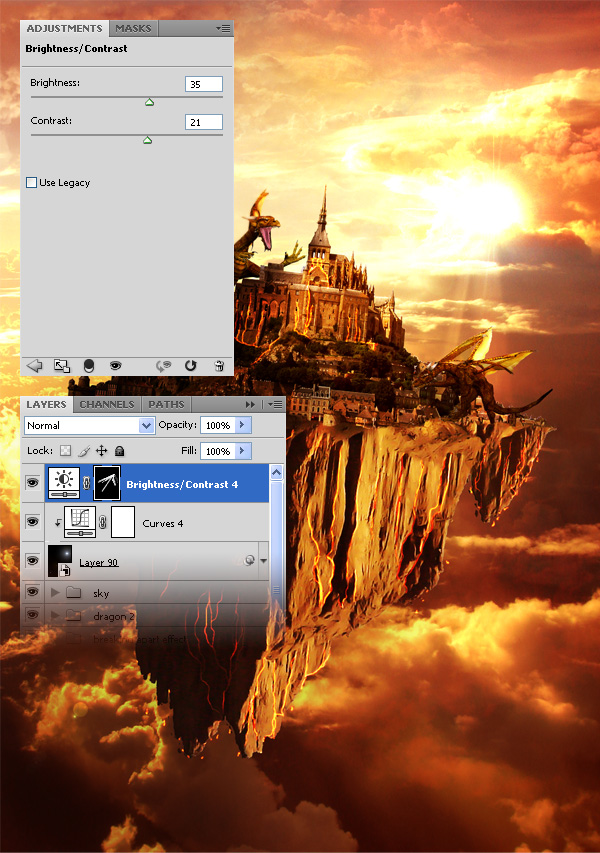Click Layers scrollbar up arrow
Screen dimensions: 600x853
276,472
